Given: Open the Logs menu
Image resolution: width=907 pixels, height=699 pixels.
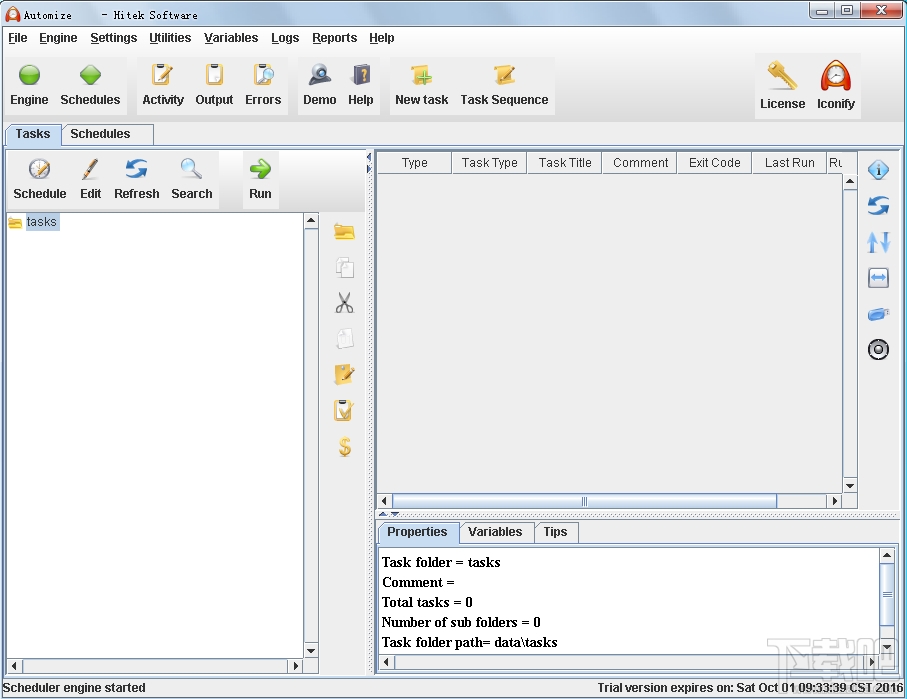Looking at the screenshot, I should (285, 38).
